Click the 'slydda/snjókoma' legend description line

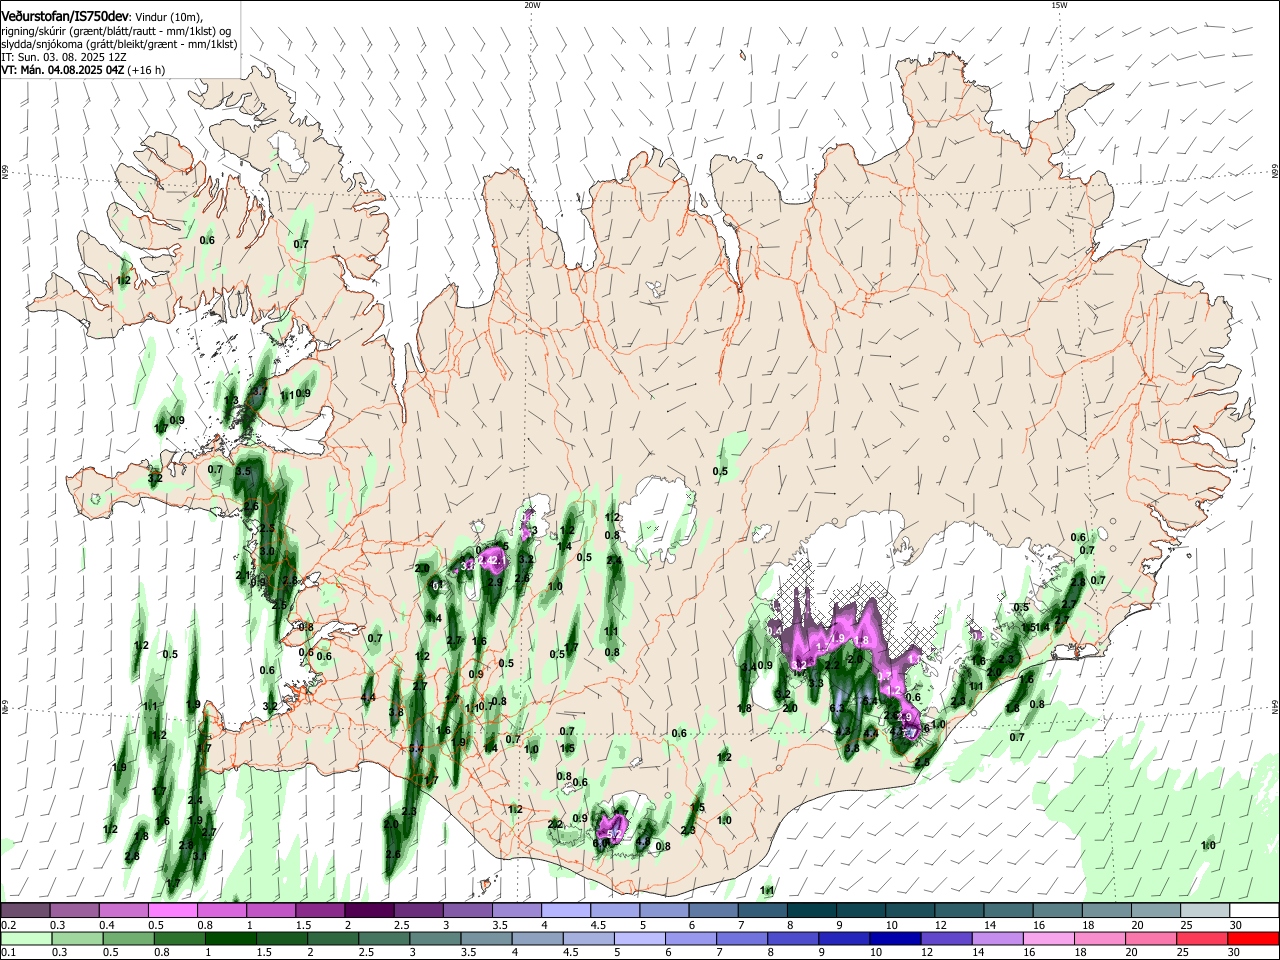click(119, 44)
